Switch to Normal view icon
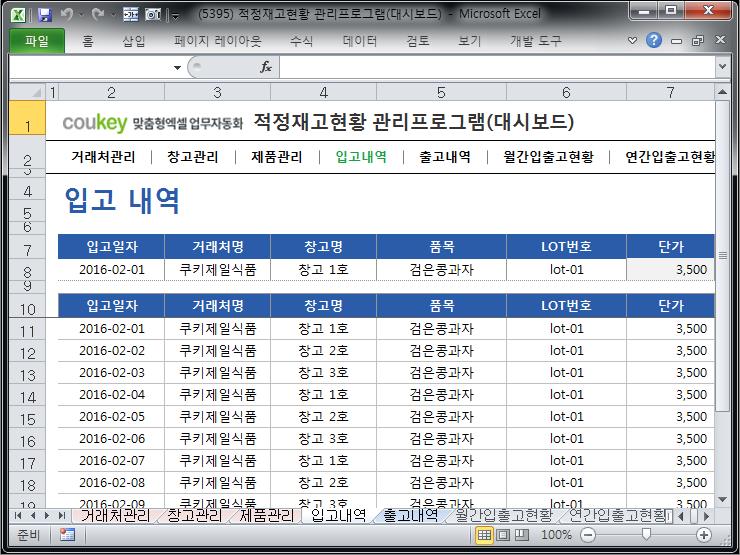Viewport: 740px width, 555px height. 484,535
